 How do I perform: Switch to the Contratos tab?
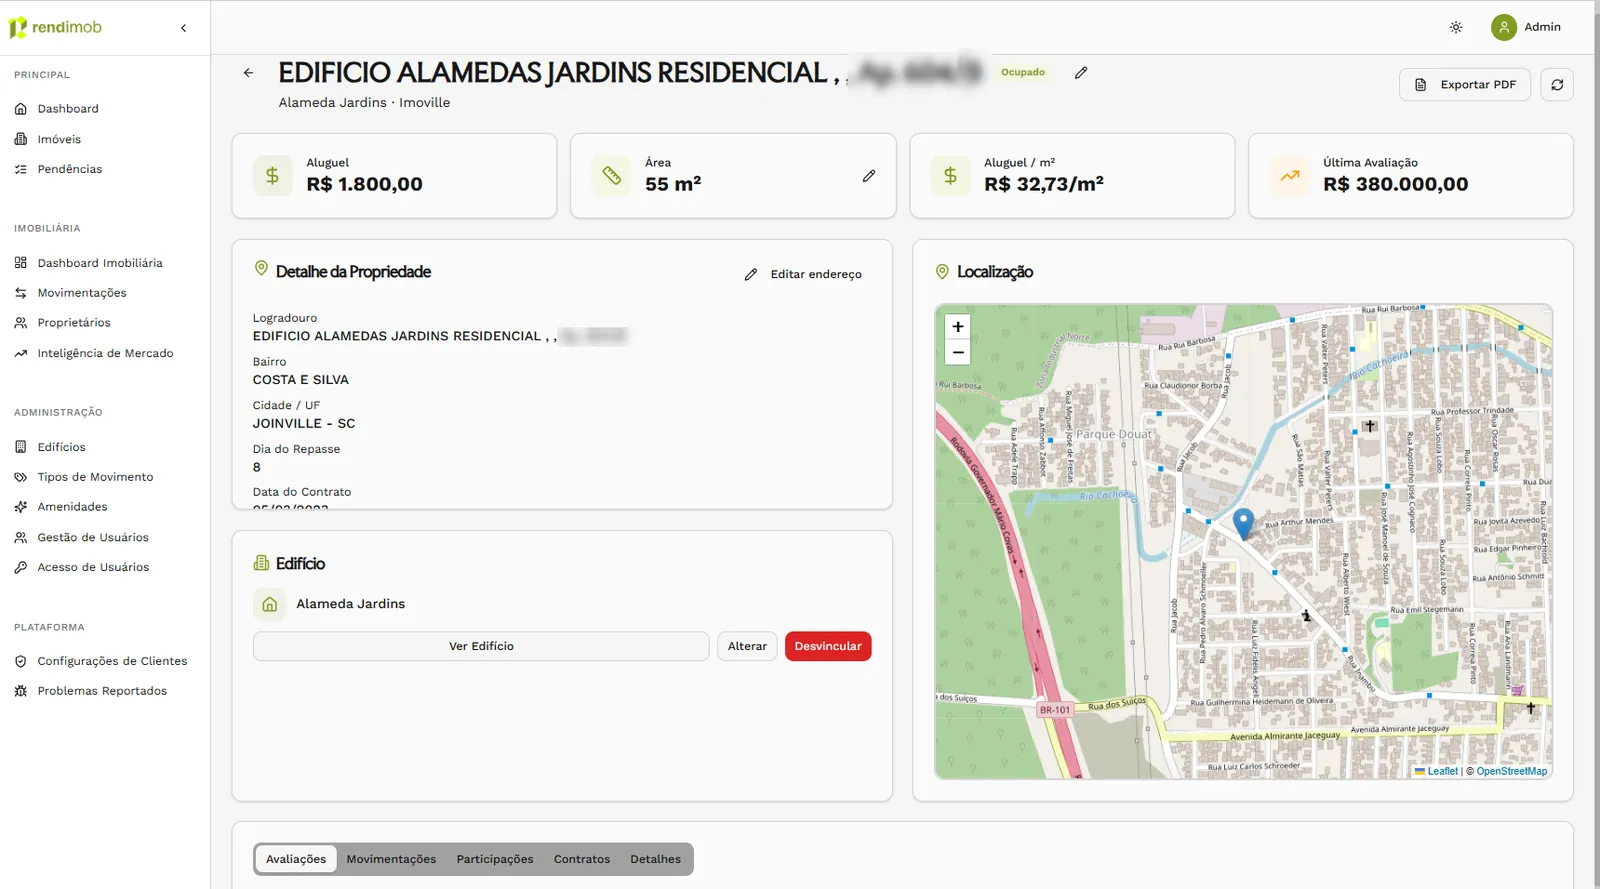tap(582, 859)
